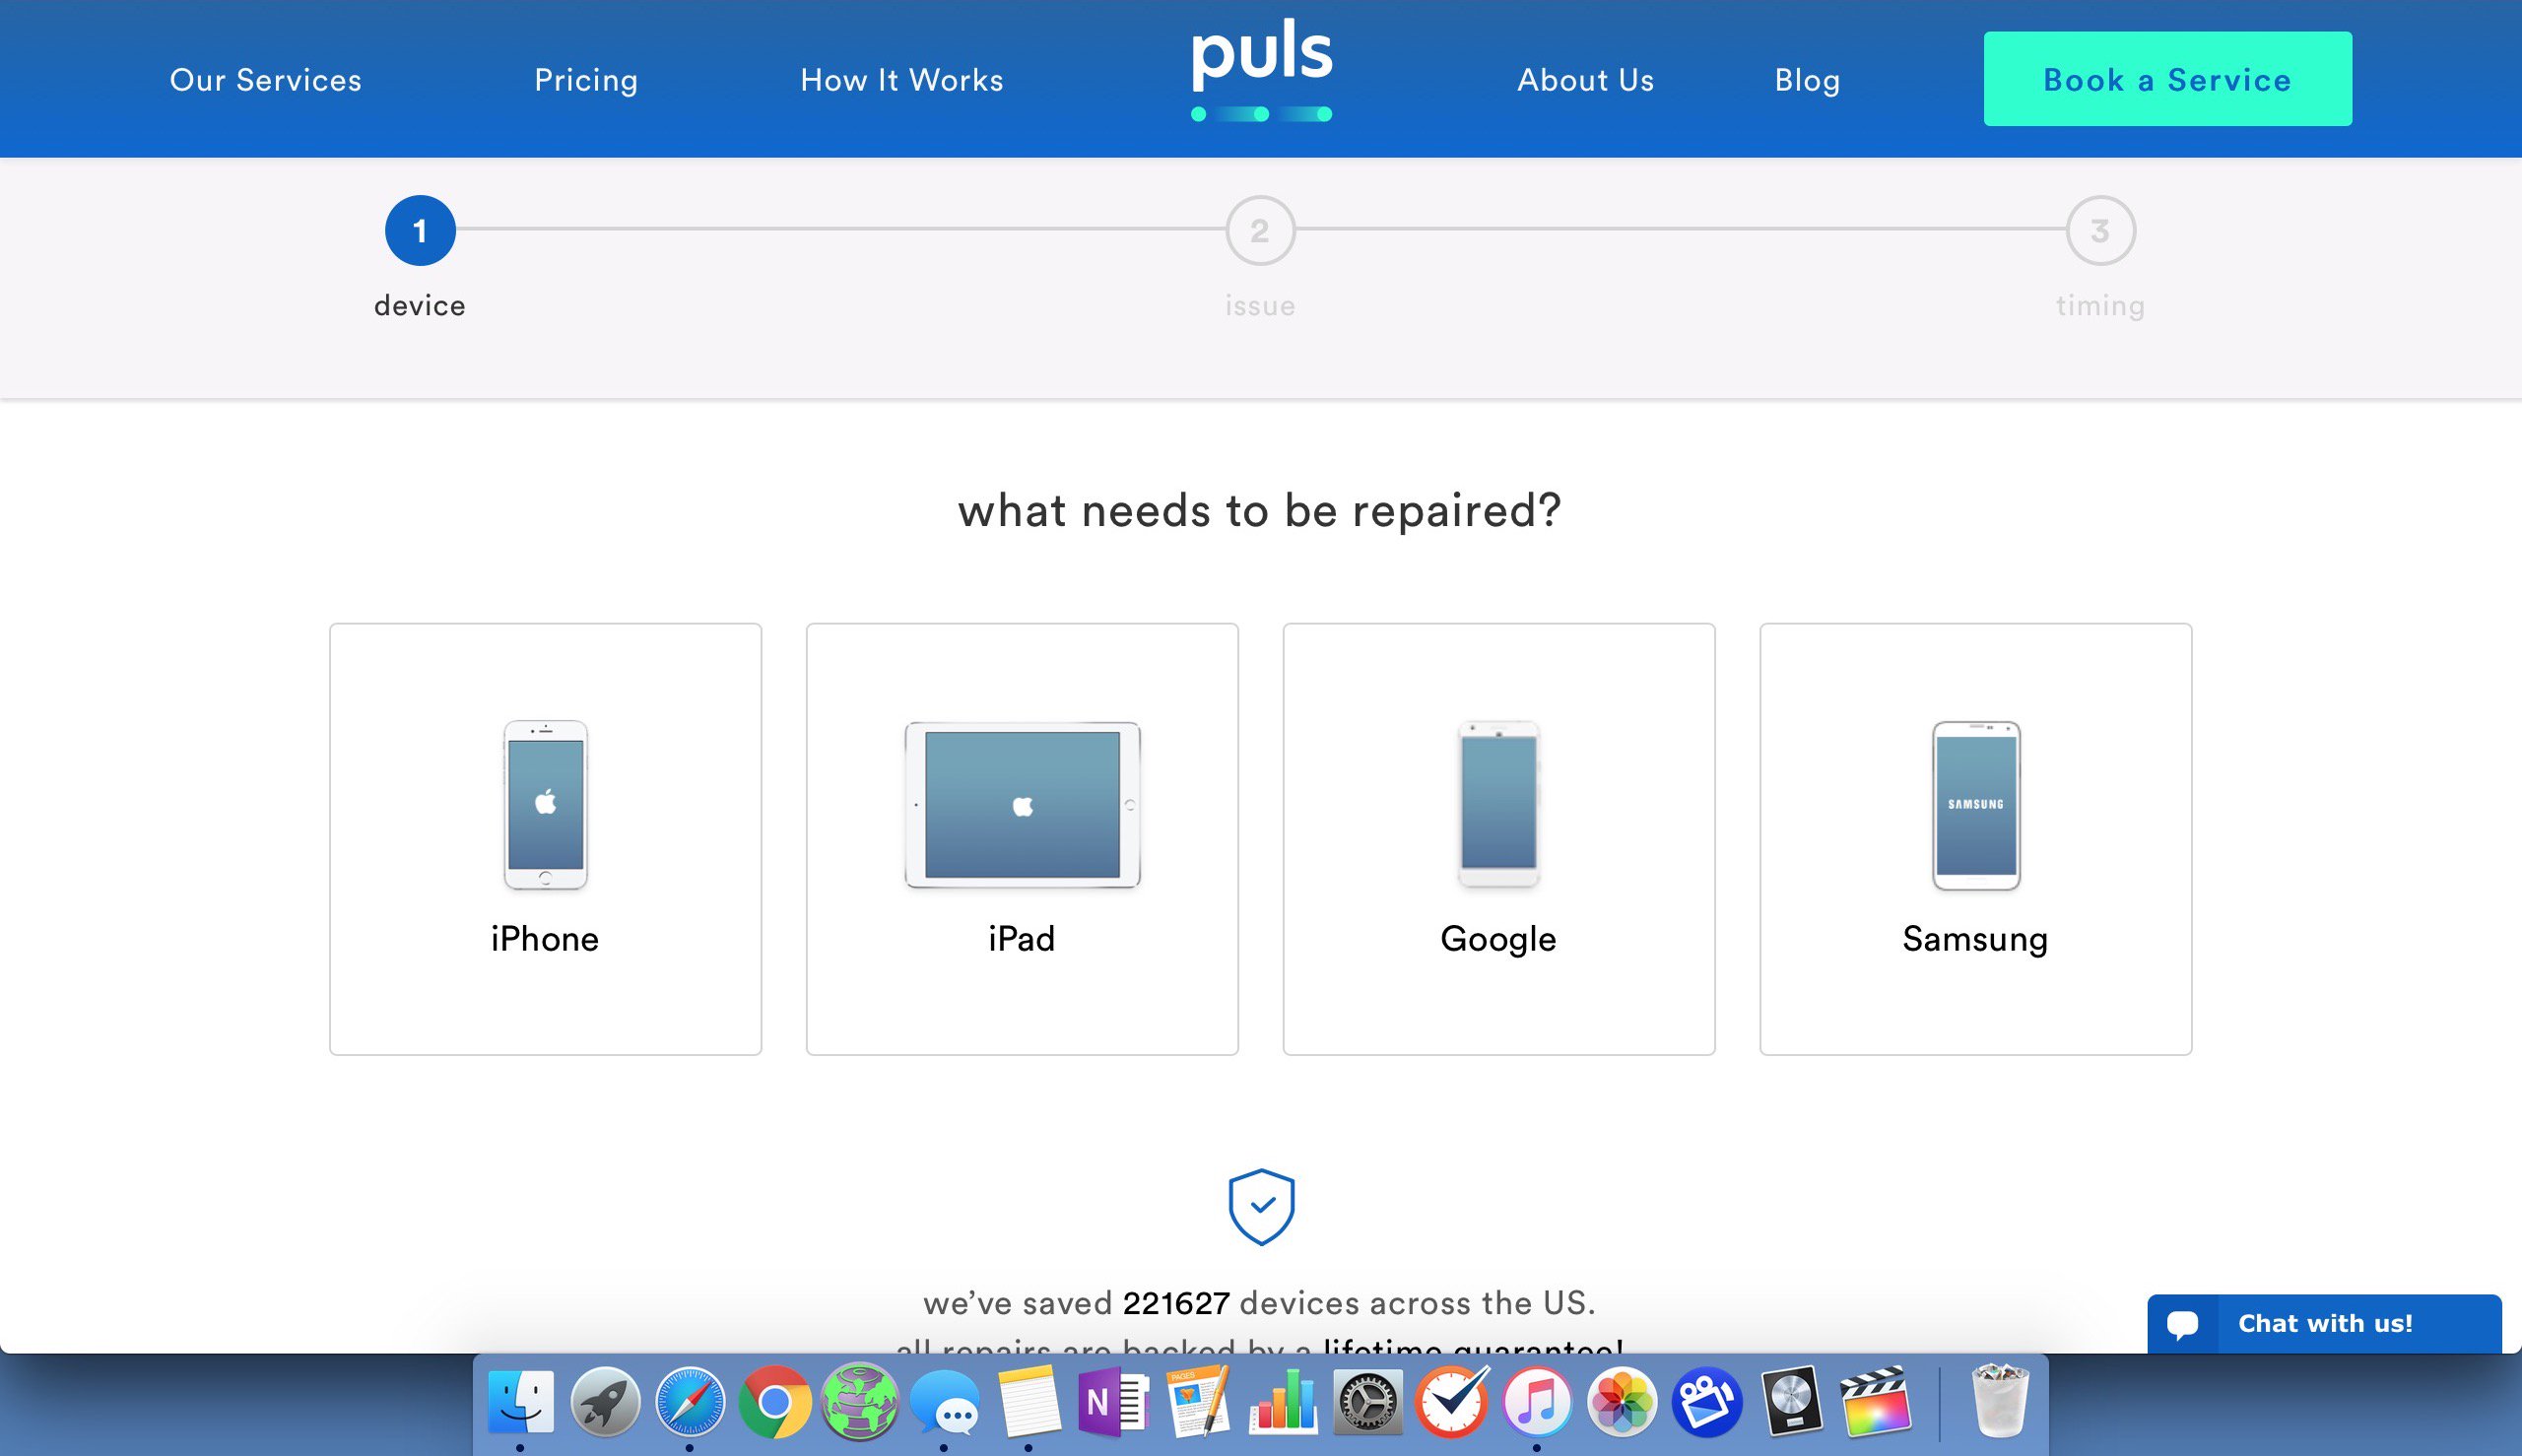
Task: Click the 'issue' step label
Action: (1261, 305)
